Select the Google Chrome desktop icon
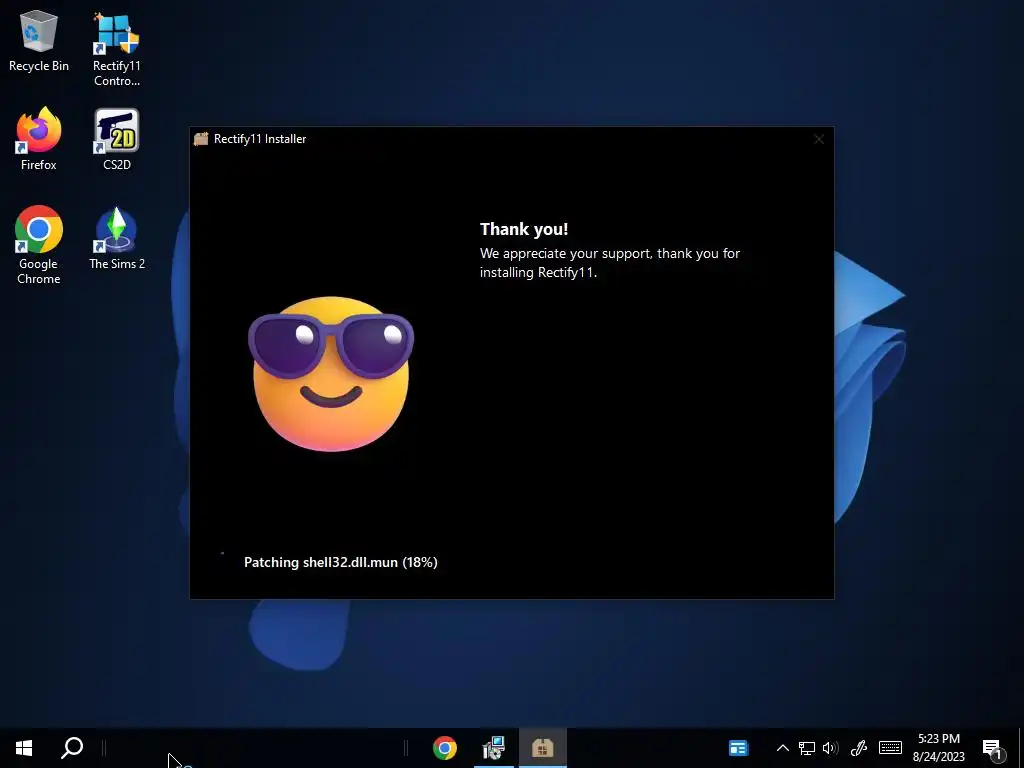This screenshot has width=1024, height=768. [x=39, y=245]
